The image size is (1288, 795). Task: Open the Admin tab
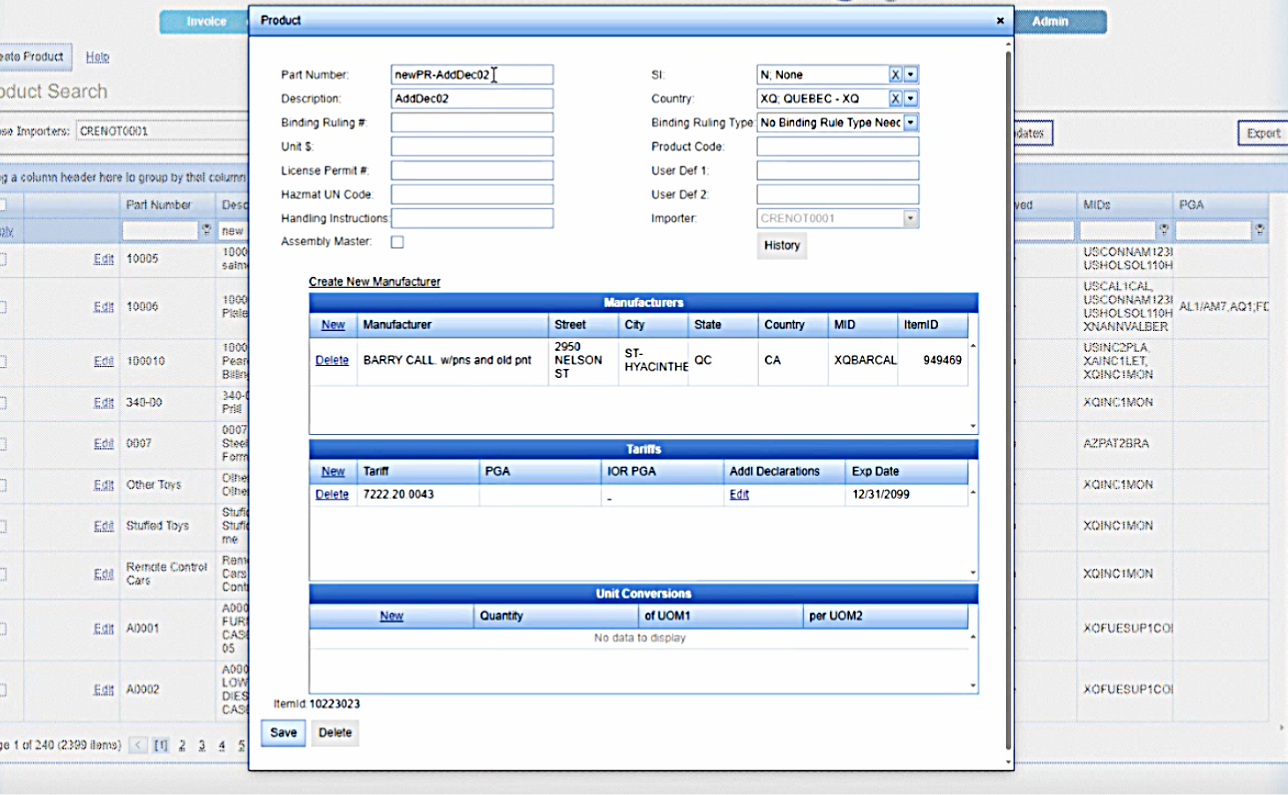pyautogui.click(x=1050, y=21)
